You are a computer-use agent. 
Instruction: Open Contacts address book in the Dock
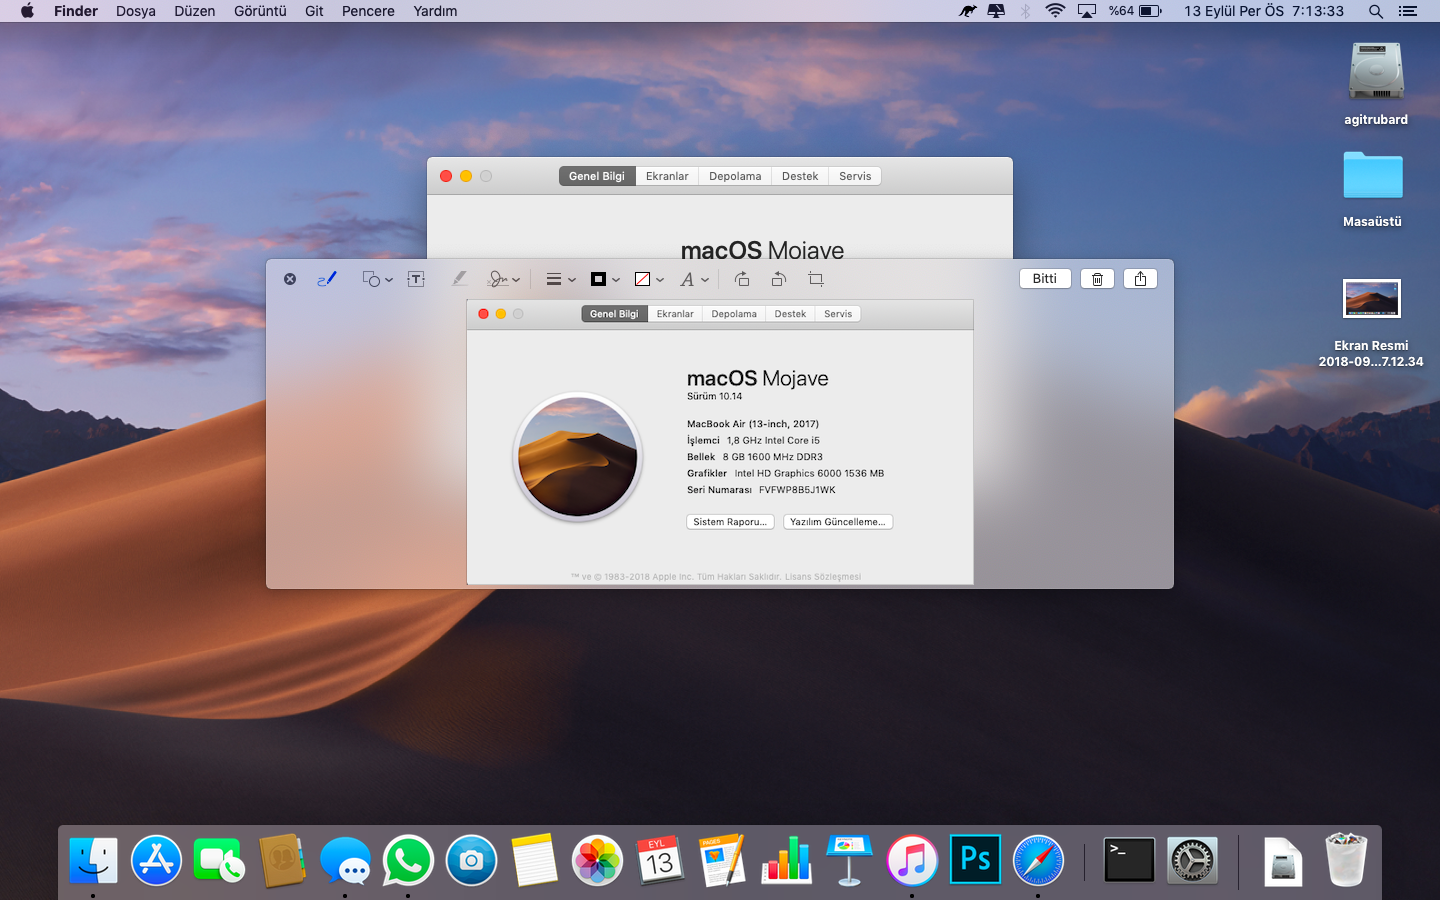pos(282,861)
